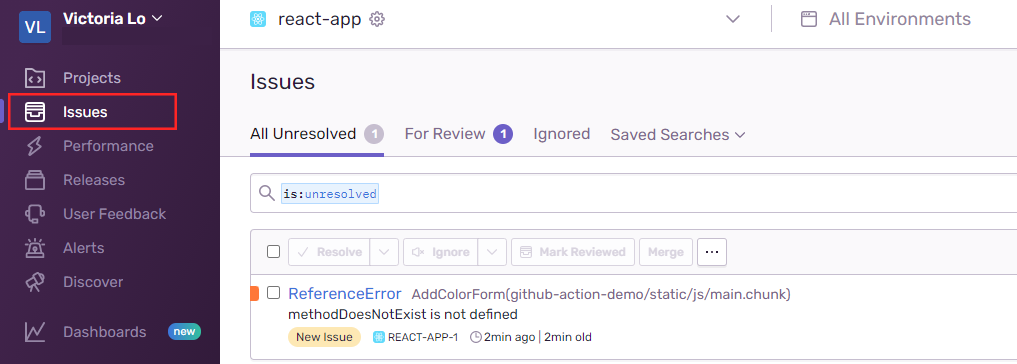Click the new badge beside Dashboards

(x=184, y=332)
